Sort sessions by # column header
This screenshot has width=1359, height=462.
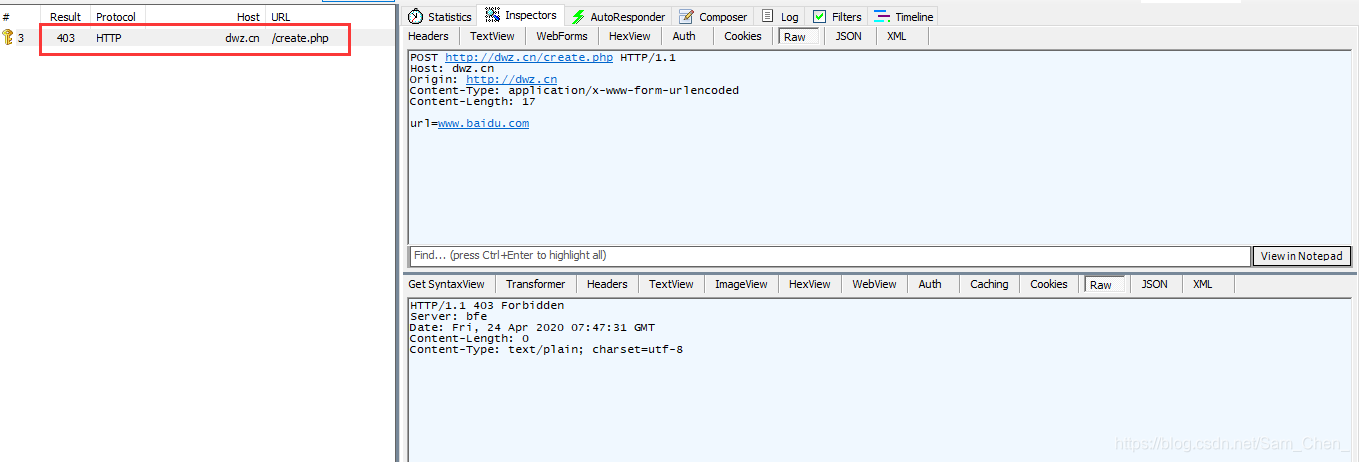pos(6,17)
